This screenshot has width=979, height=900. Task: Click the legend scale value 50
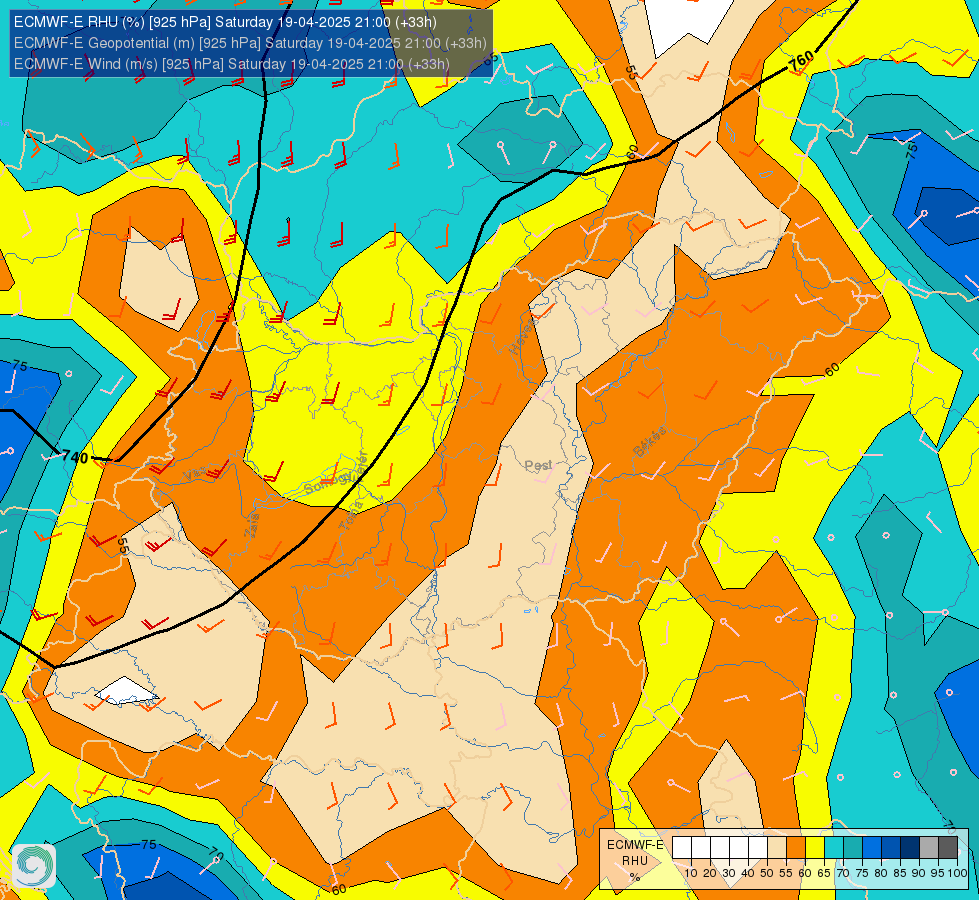767,873
